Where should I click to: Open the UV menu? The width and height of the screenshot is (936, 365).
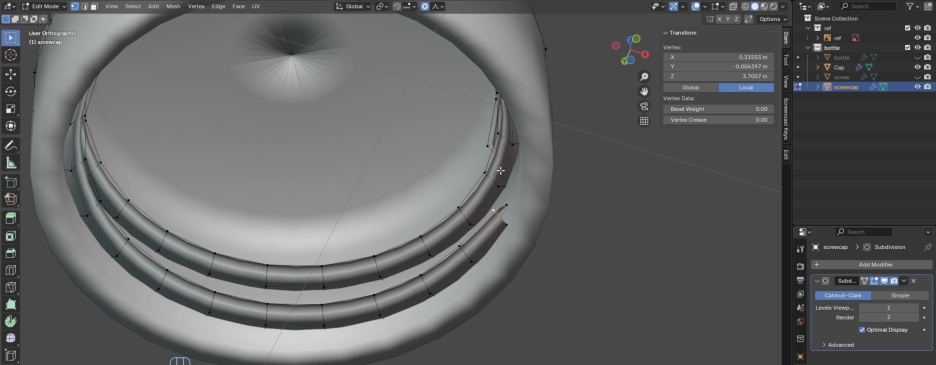tap(255, 6)
